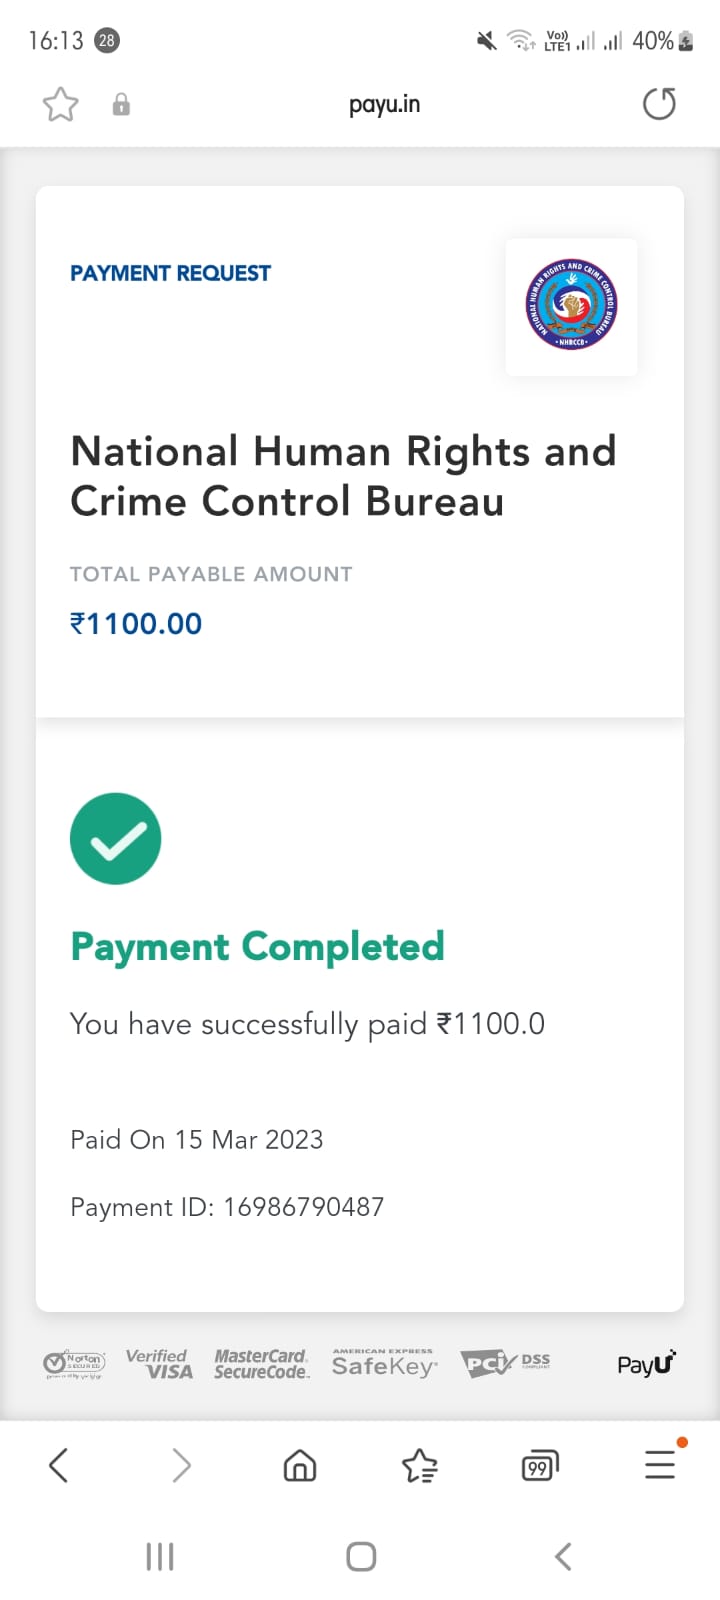720x1600 pixels.
Task: Tap the American Express SafeKey badge
Action: [384, 1364]
